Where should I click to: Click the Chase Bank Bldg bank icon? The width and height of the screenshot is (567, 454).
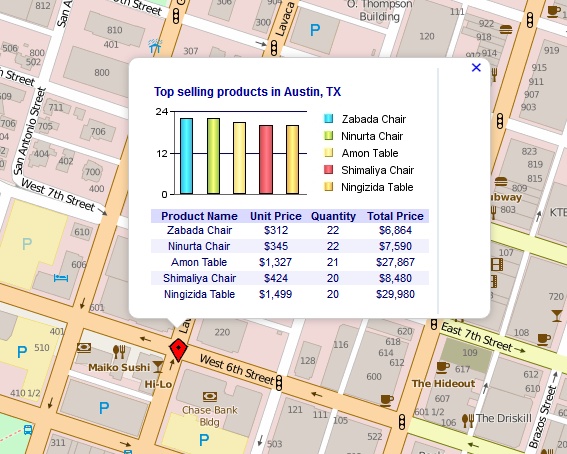coord(210,397)
